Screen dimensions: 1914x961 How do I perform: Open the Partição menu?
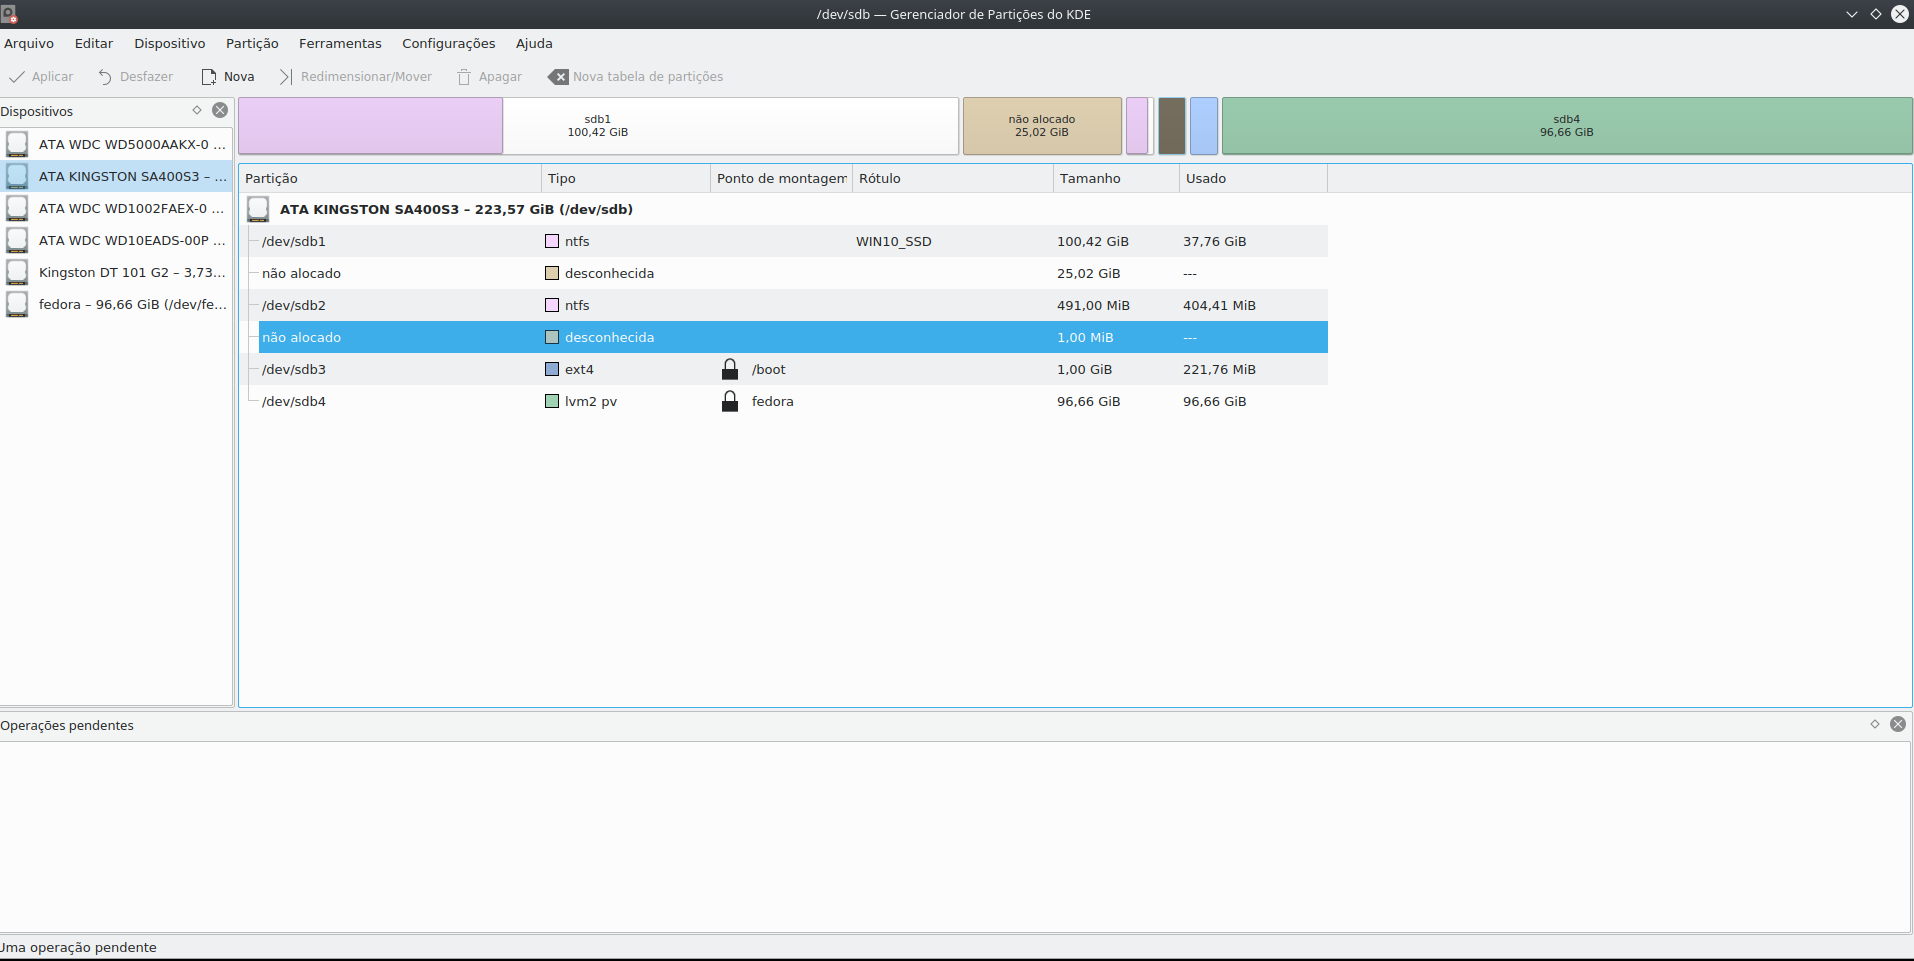click(x=252, y=44)
